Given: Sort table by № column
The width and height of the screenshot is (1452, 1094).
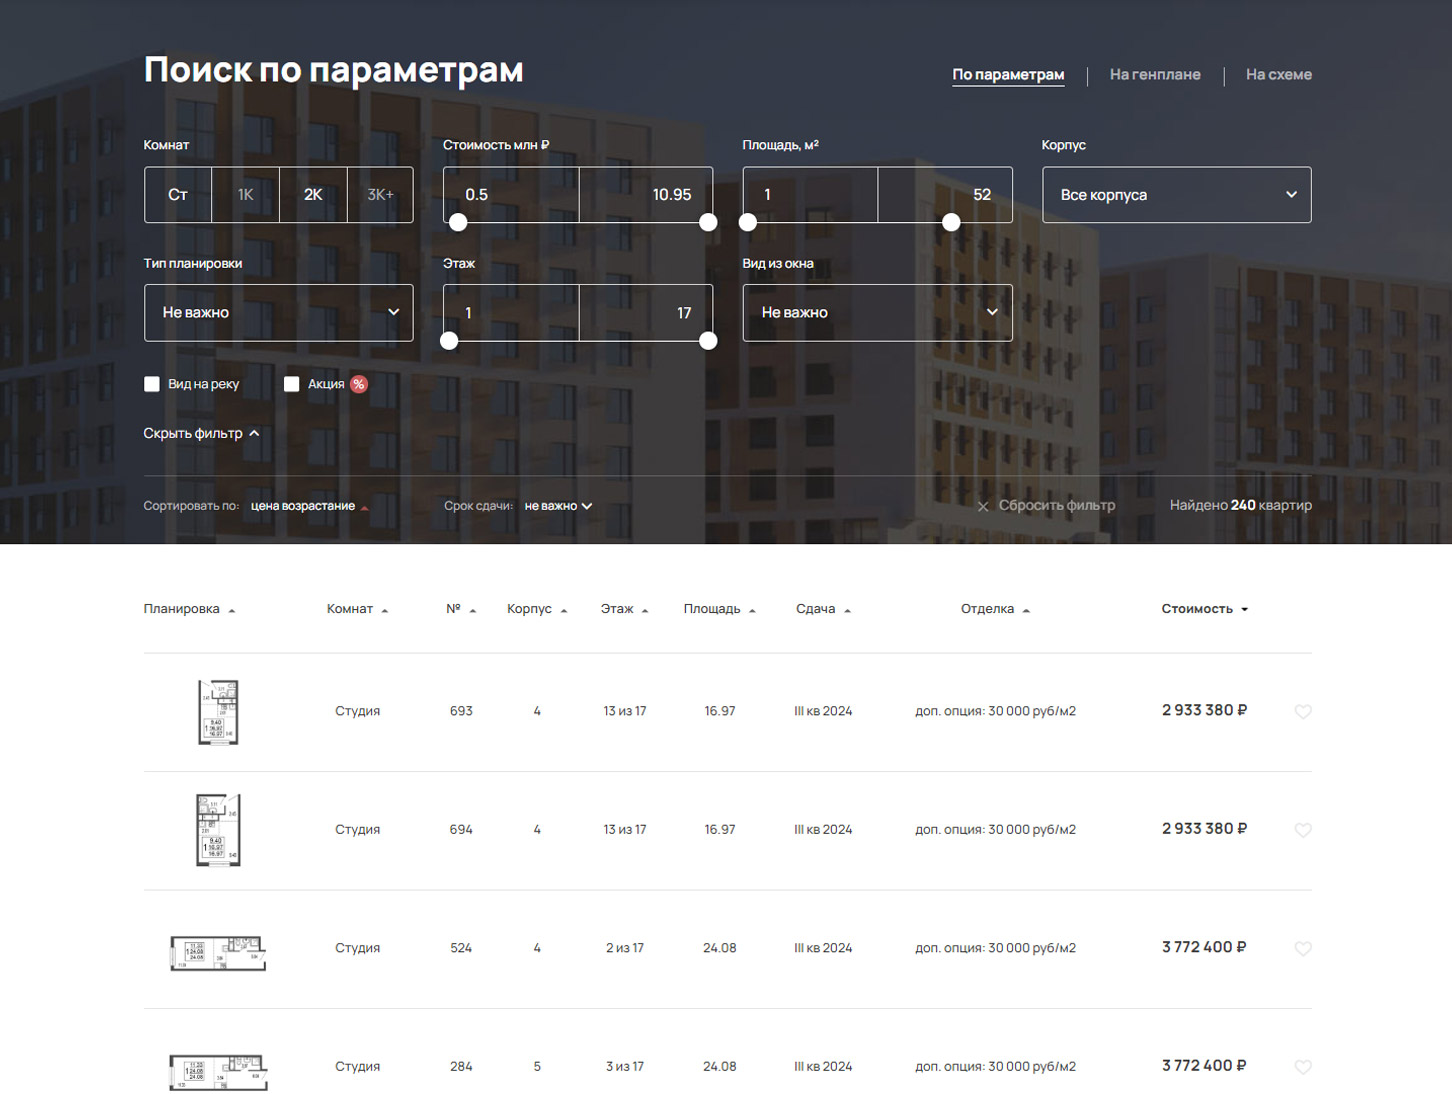Looking at the screenshot, I should [461, 609].
